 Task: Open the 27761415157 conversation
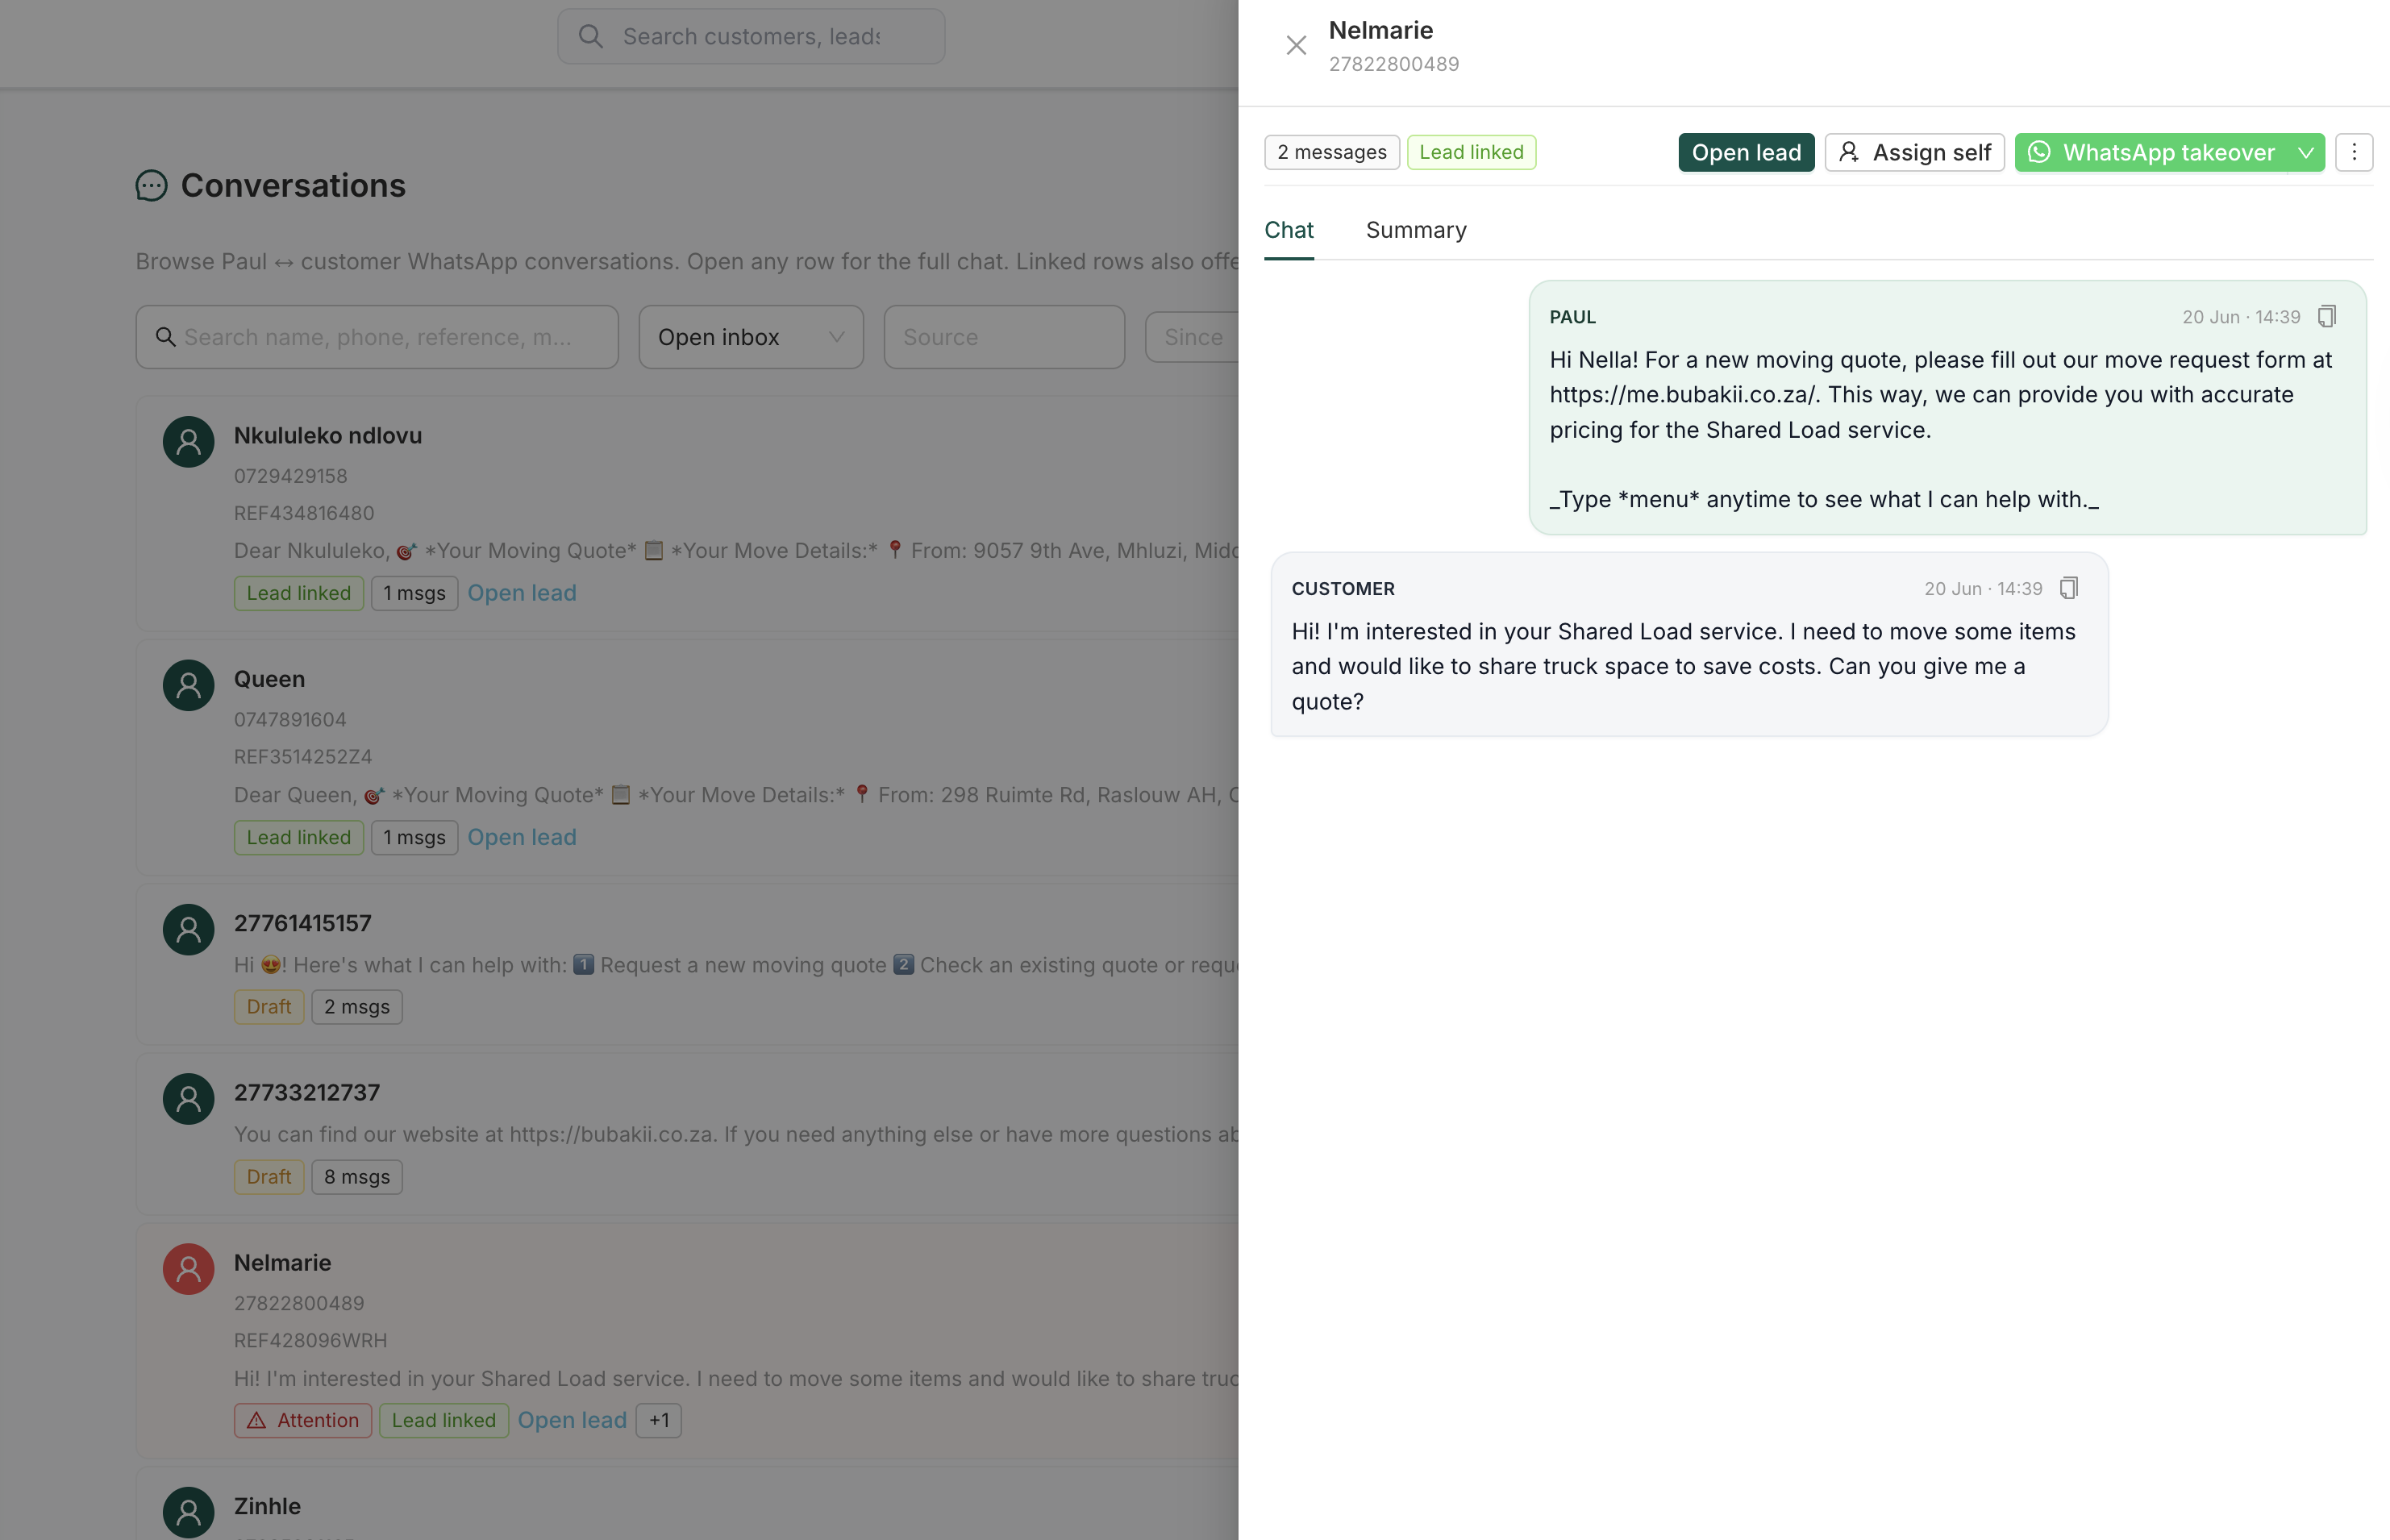tap(688, 964)
